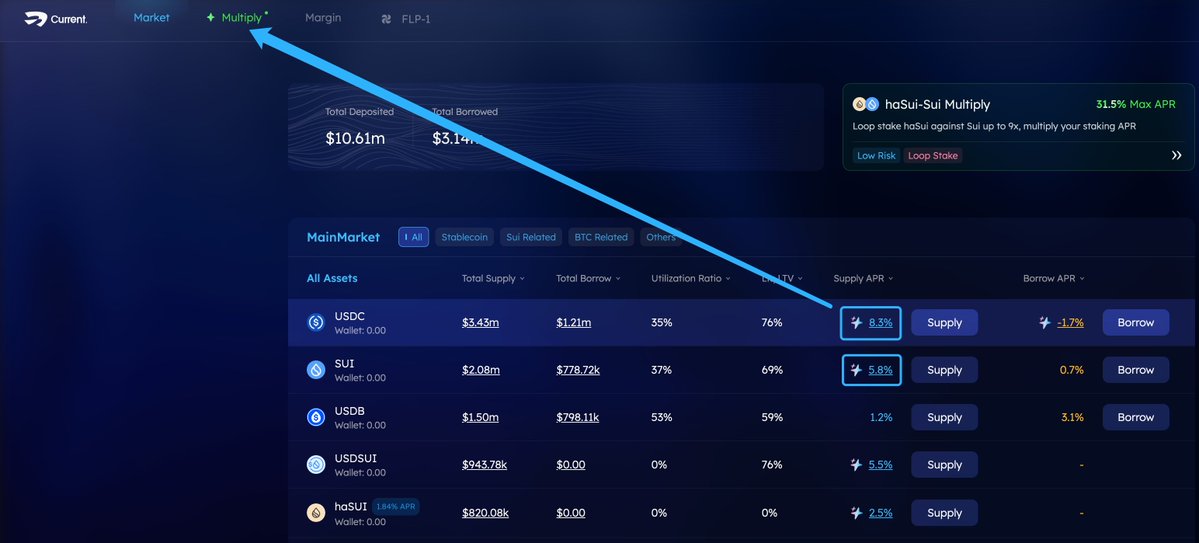
Task: Click the USDC supply APR sparkle icon
Action: tap(856, 323)
